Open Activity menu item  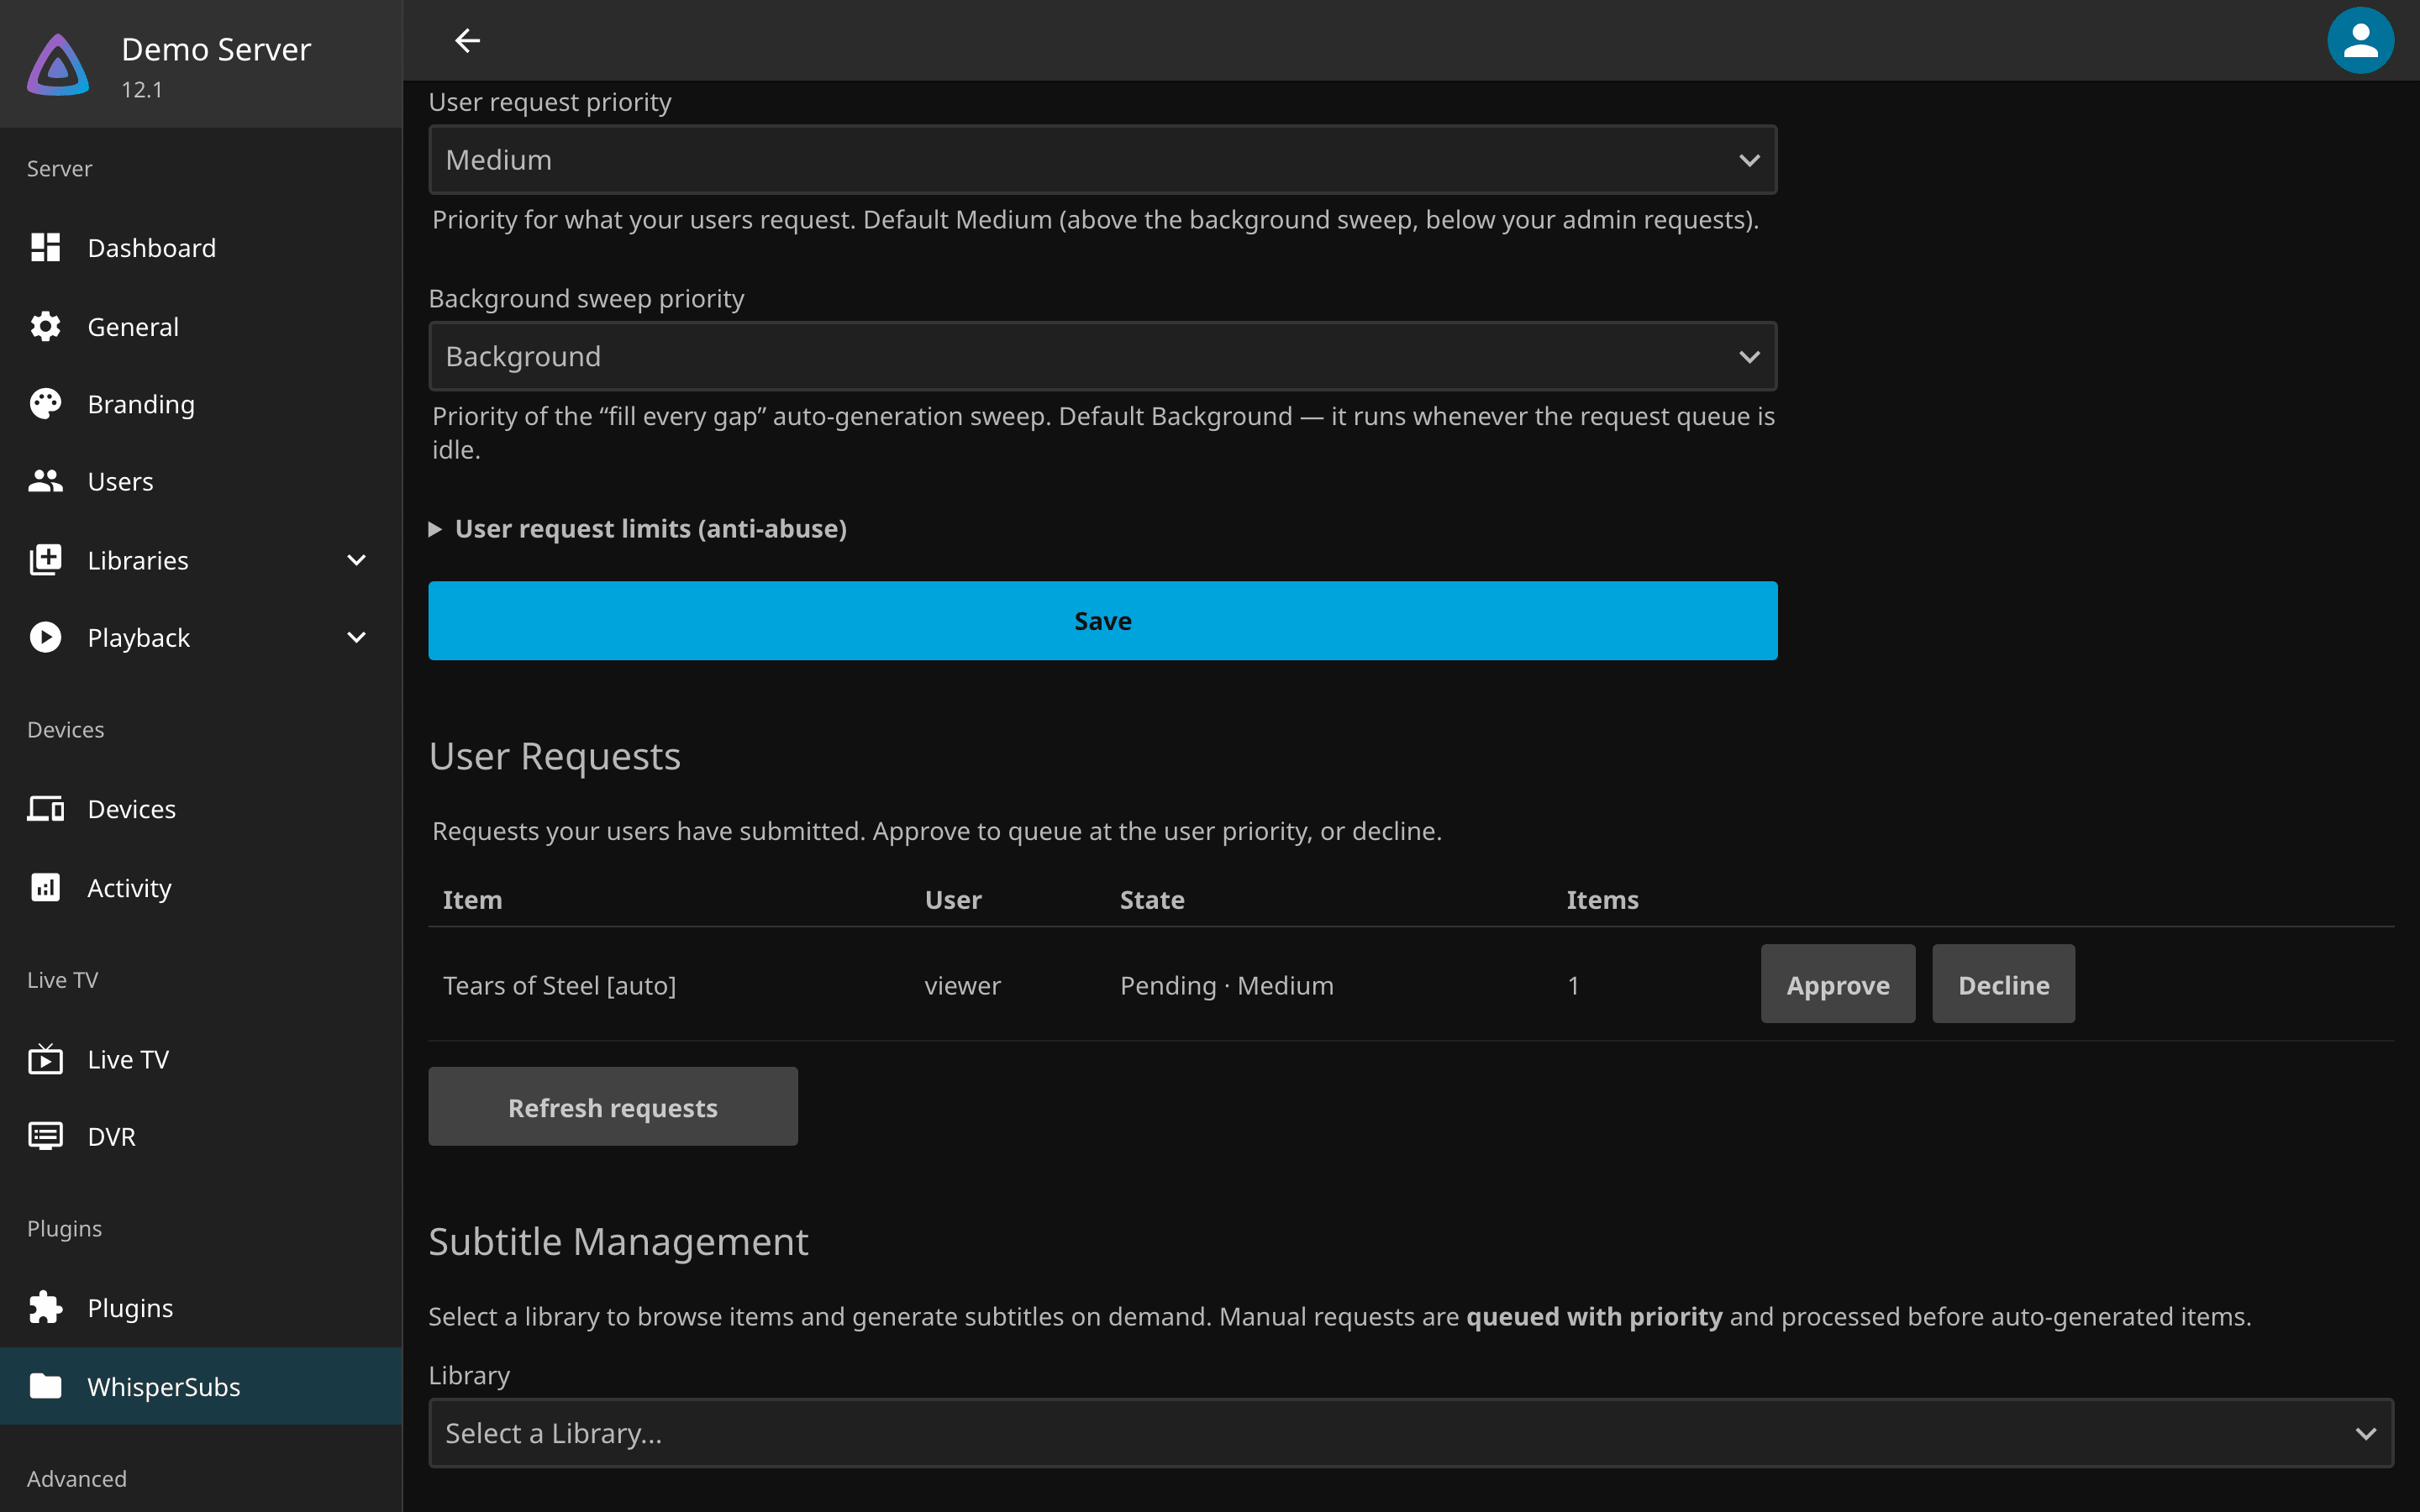pos(201,887)
